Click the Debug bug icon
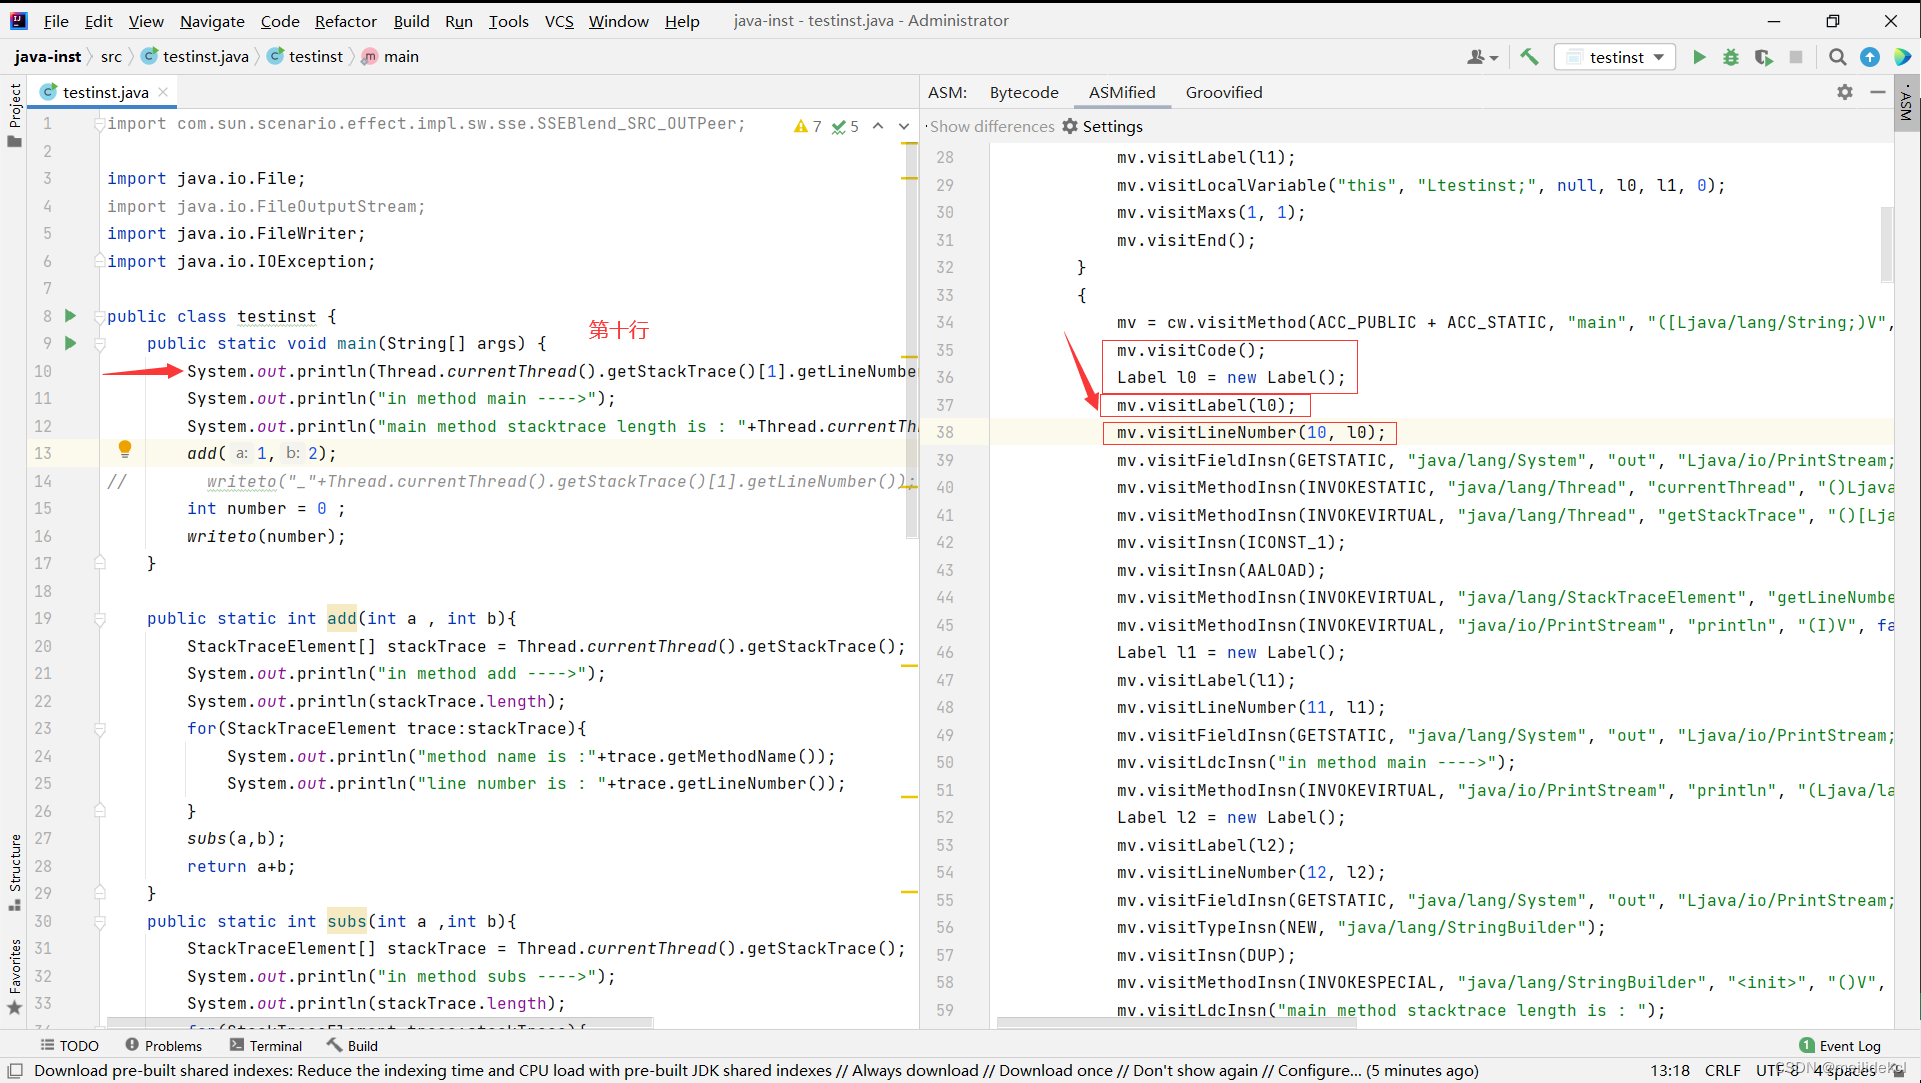 pyautogui.click(x=1730, y=57)
